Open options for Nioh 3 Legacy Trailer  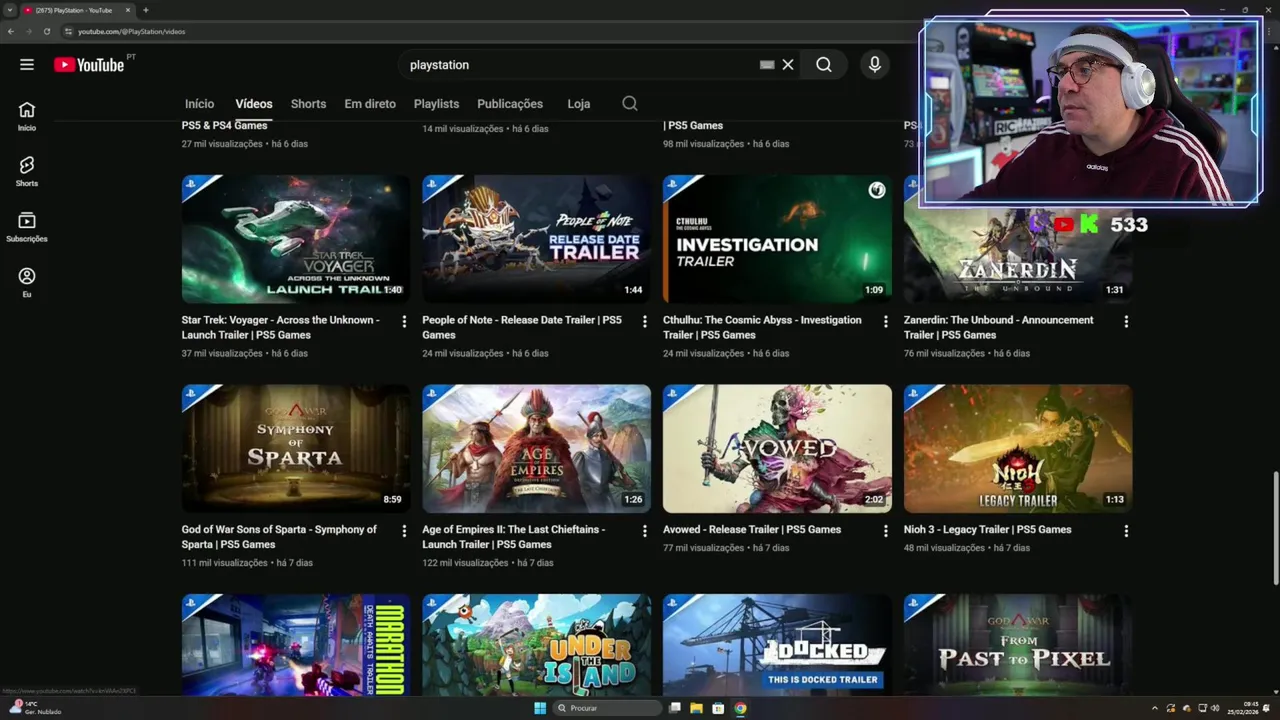click(1126, 531)
